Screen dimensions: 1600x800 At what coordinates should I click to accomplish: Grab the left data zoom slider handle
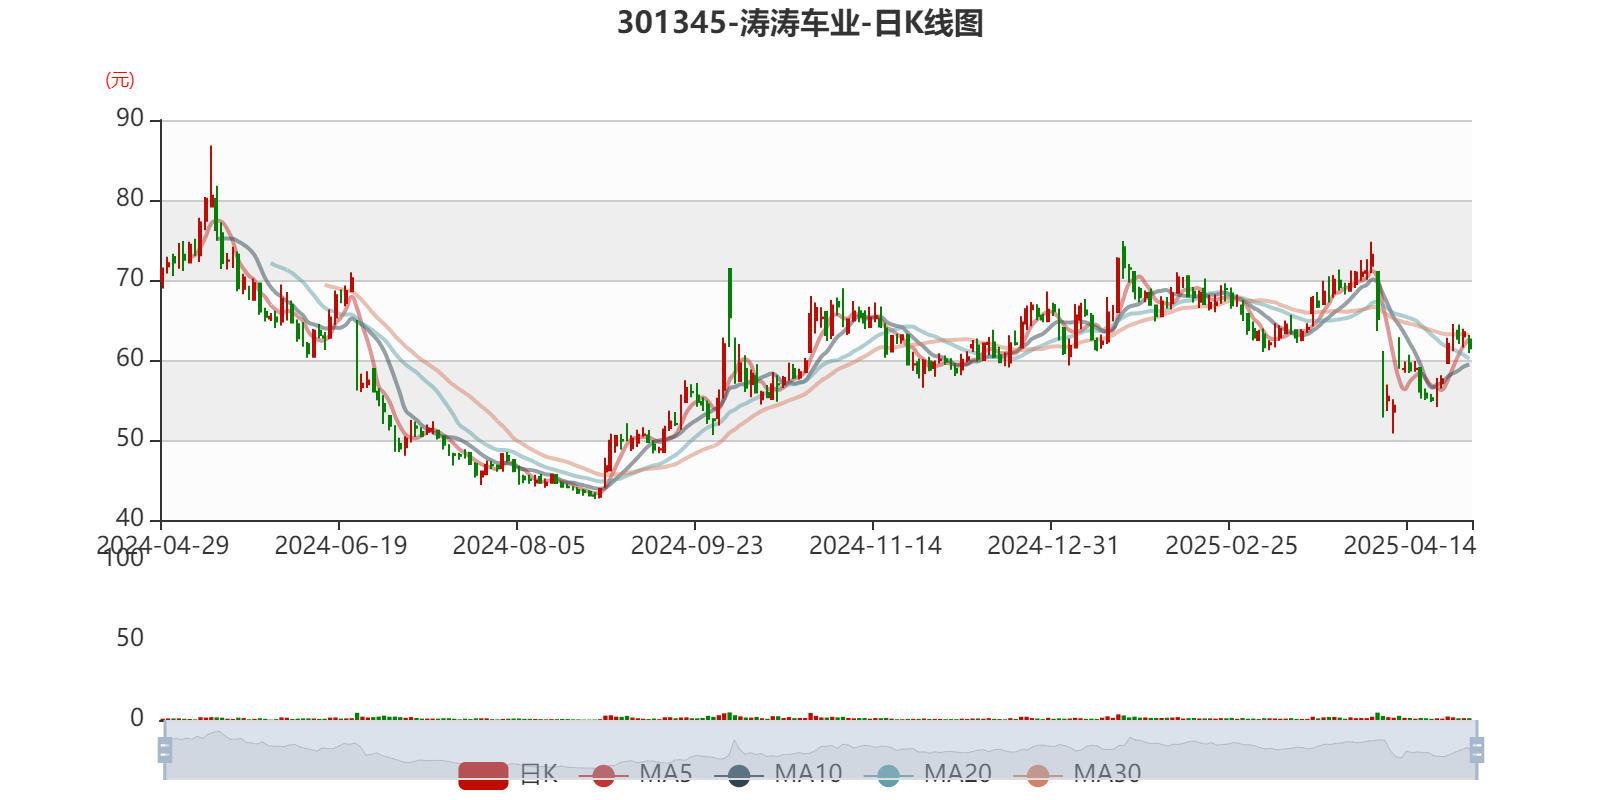pos(164,749)
